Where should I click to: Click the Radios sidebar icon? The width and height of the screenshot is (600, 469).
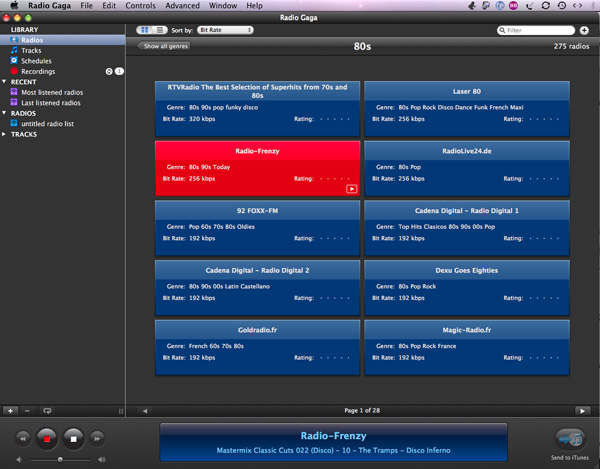tap(14, 40)
